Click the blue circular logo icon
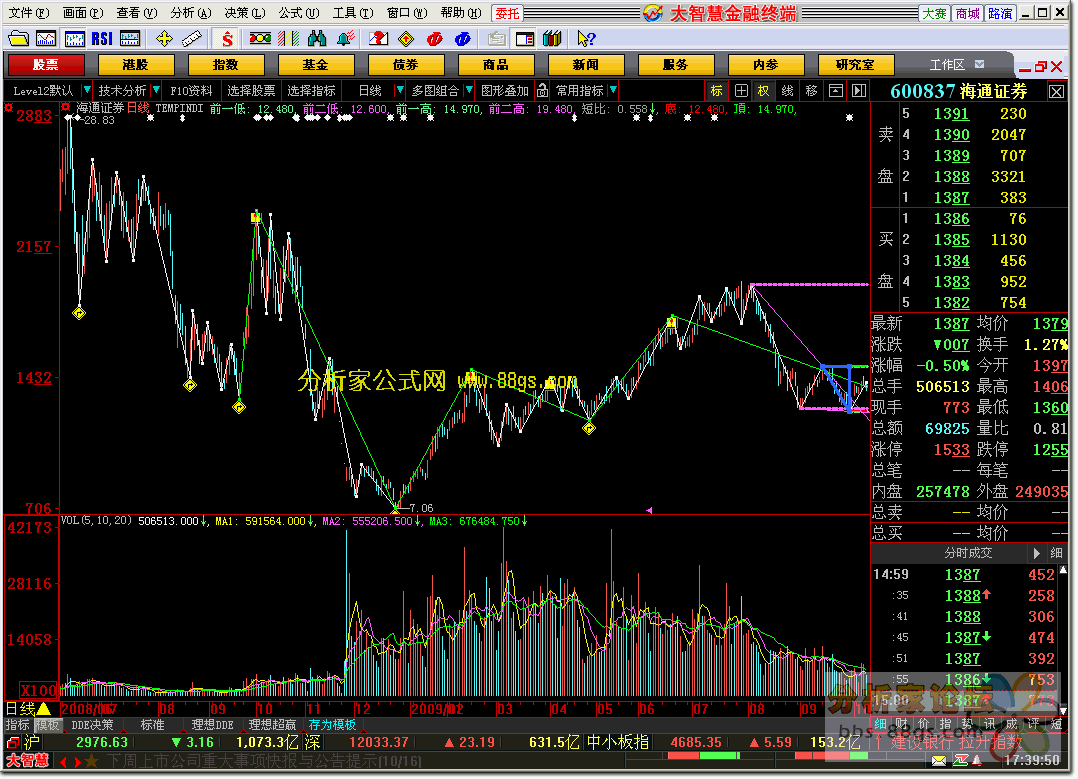 (463, 39)
